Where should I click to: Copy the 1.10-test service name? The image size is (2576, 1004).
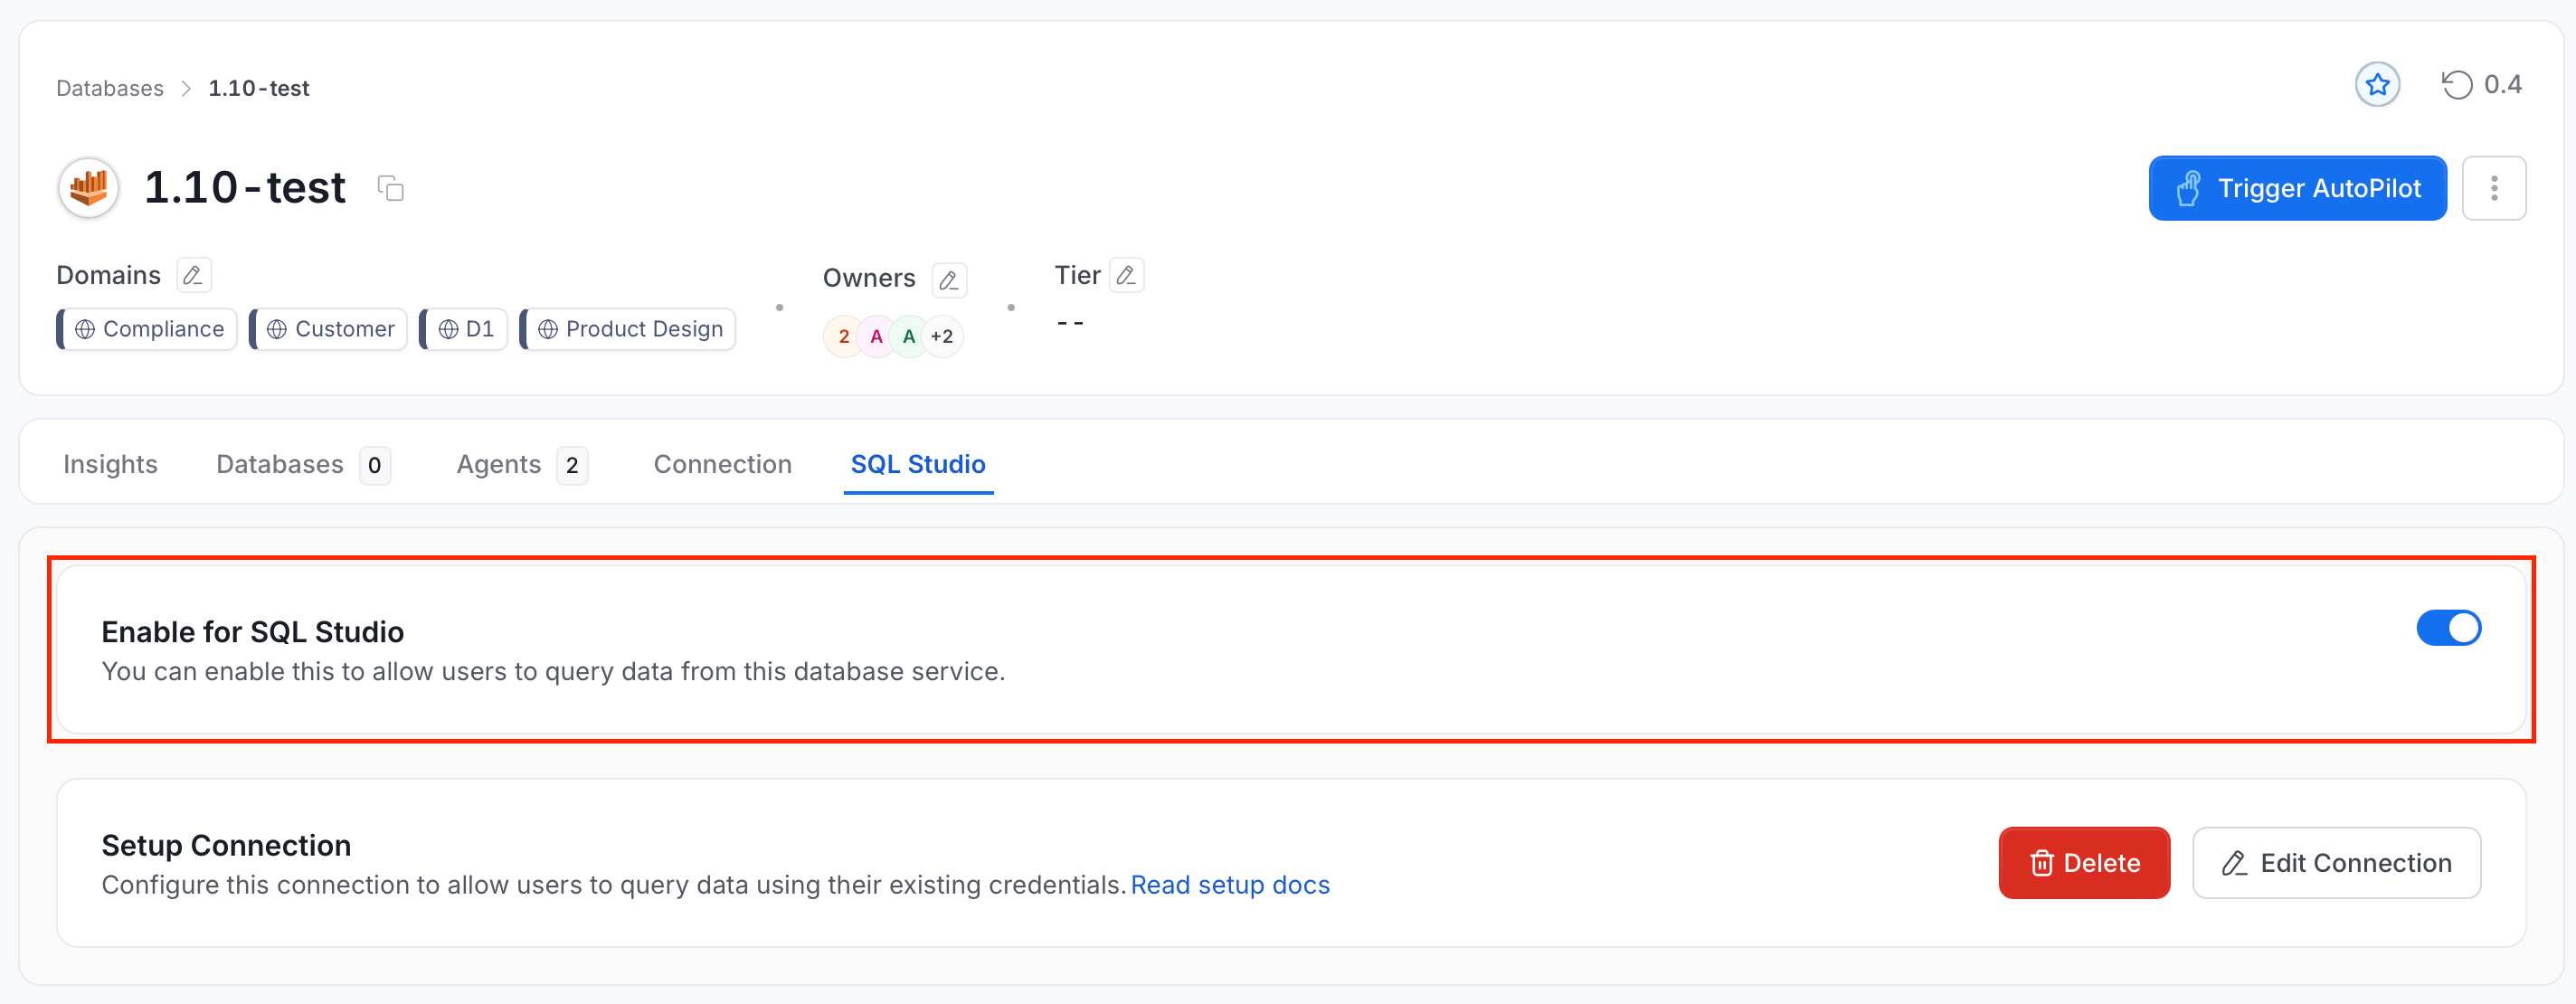pyautogui.click(x=390, y=188)
